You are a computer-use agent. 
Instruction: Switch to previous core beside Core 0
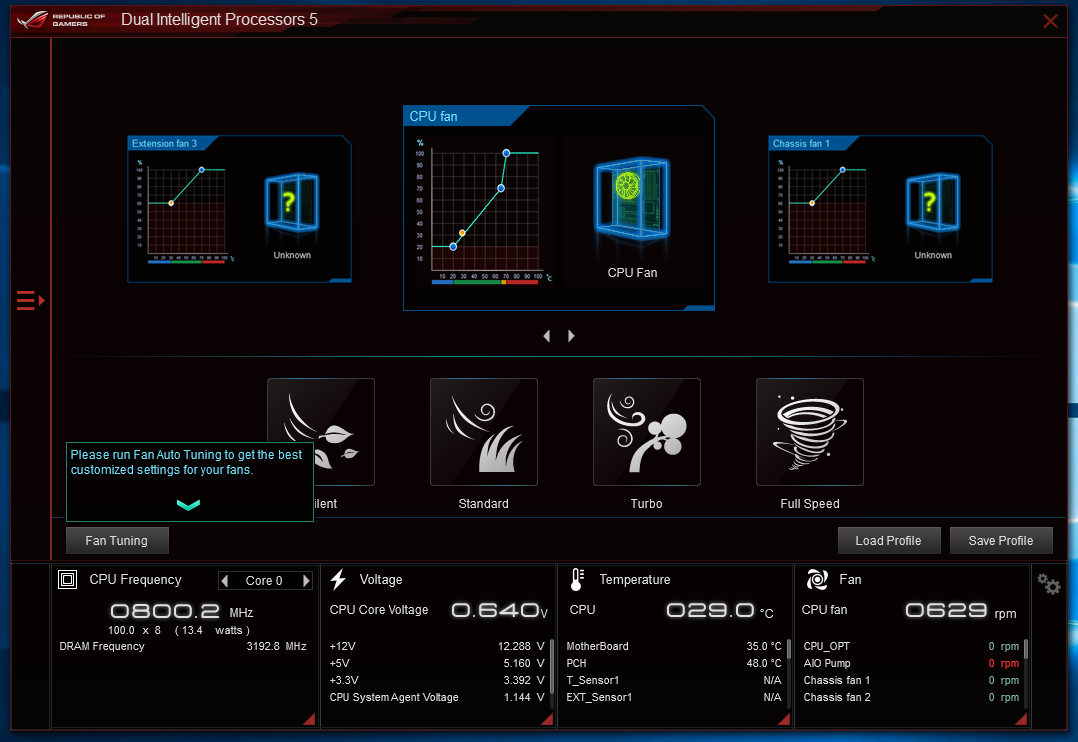224,581
